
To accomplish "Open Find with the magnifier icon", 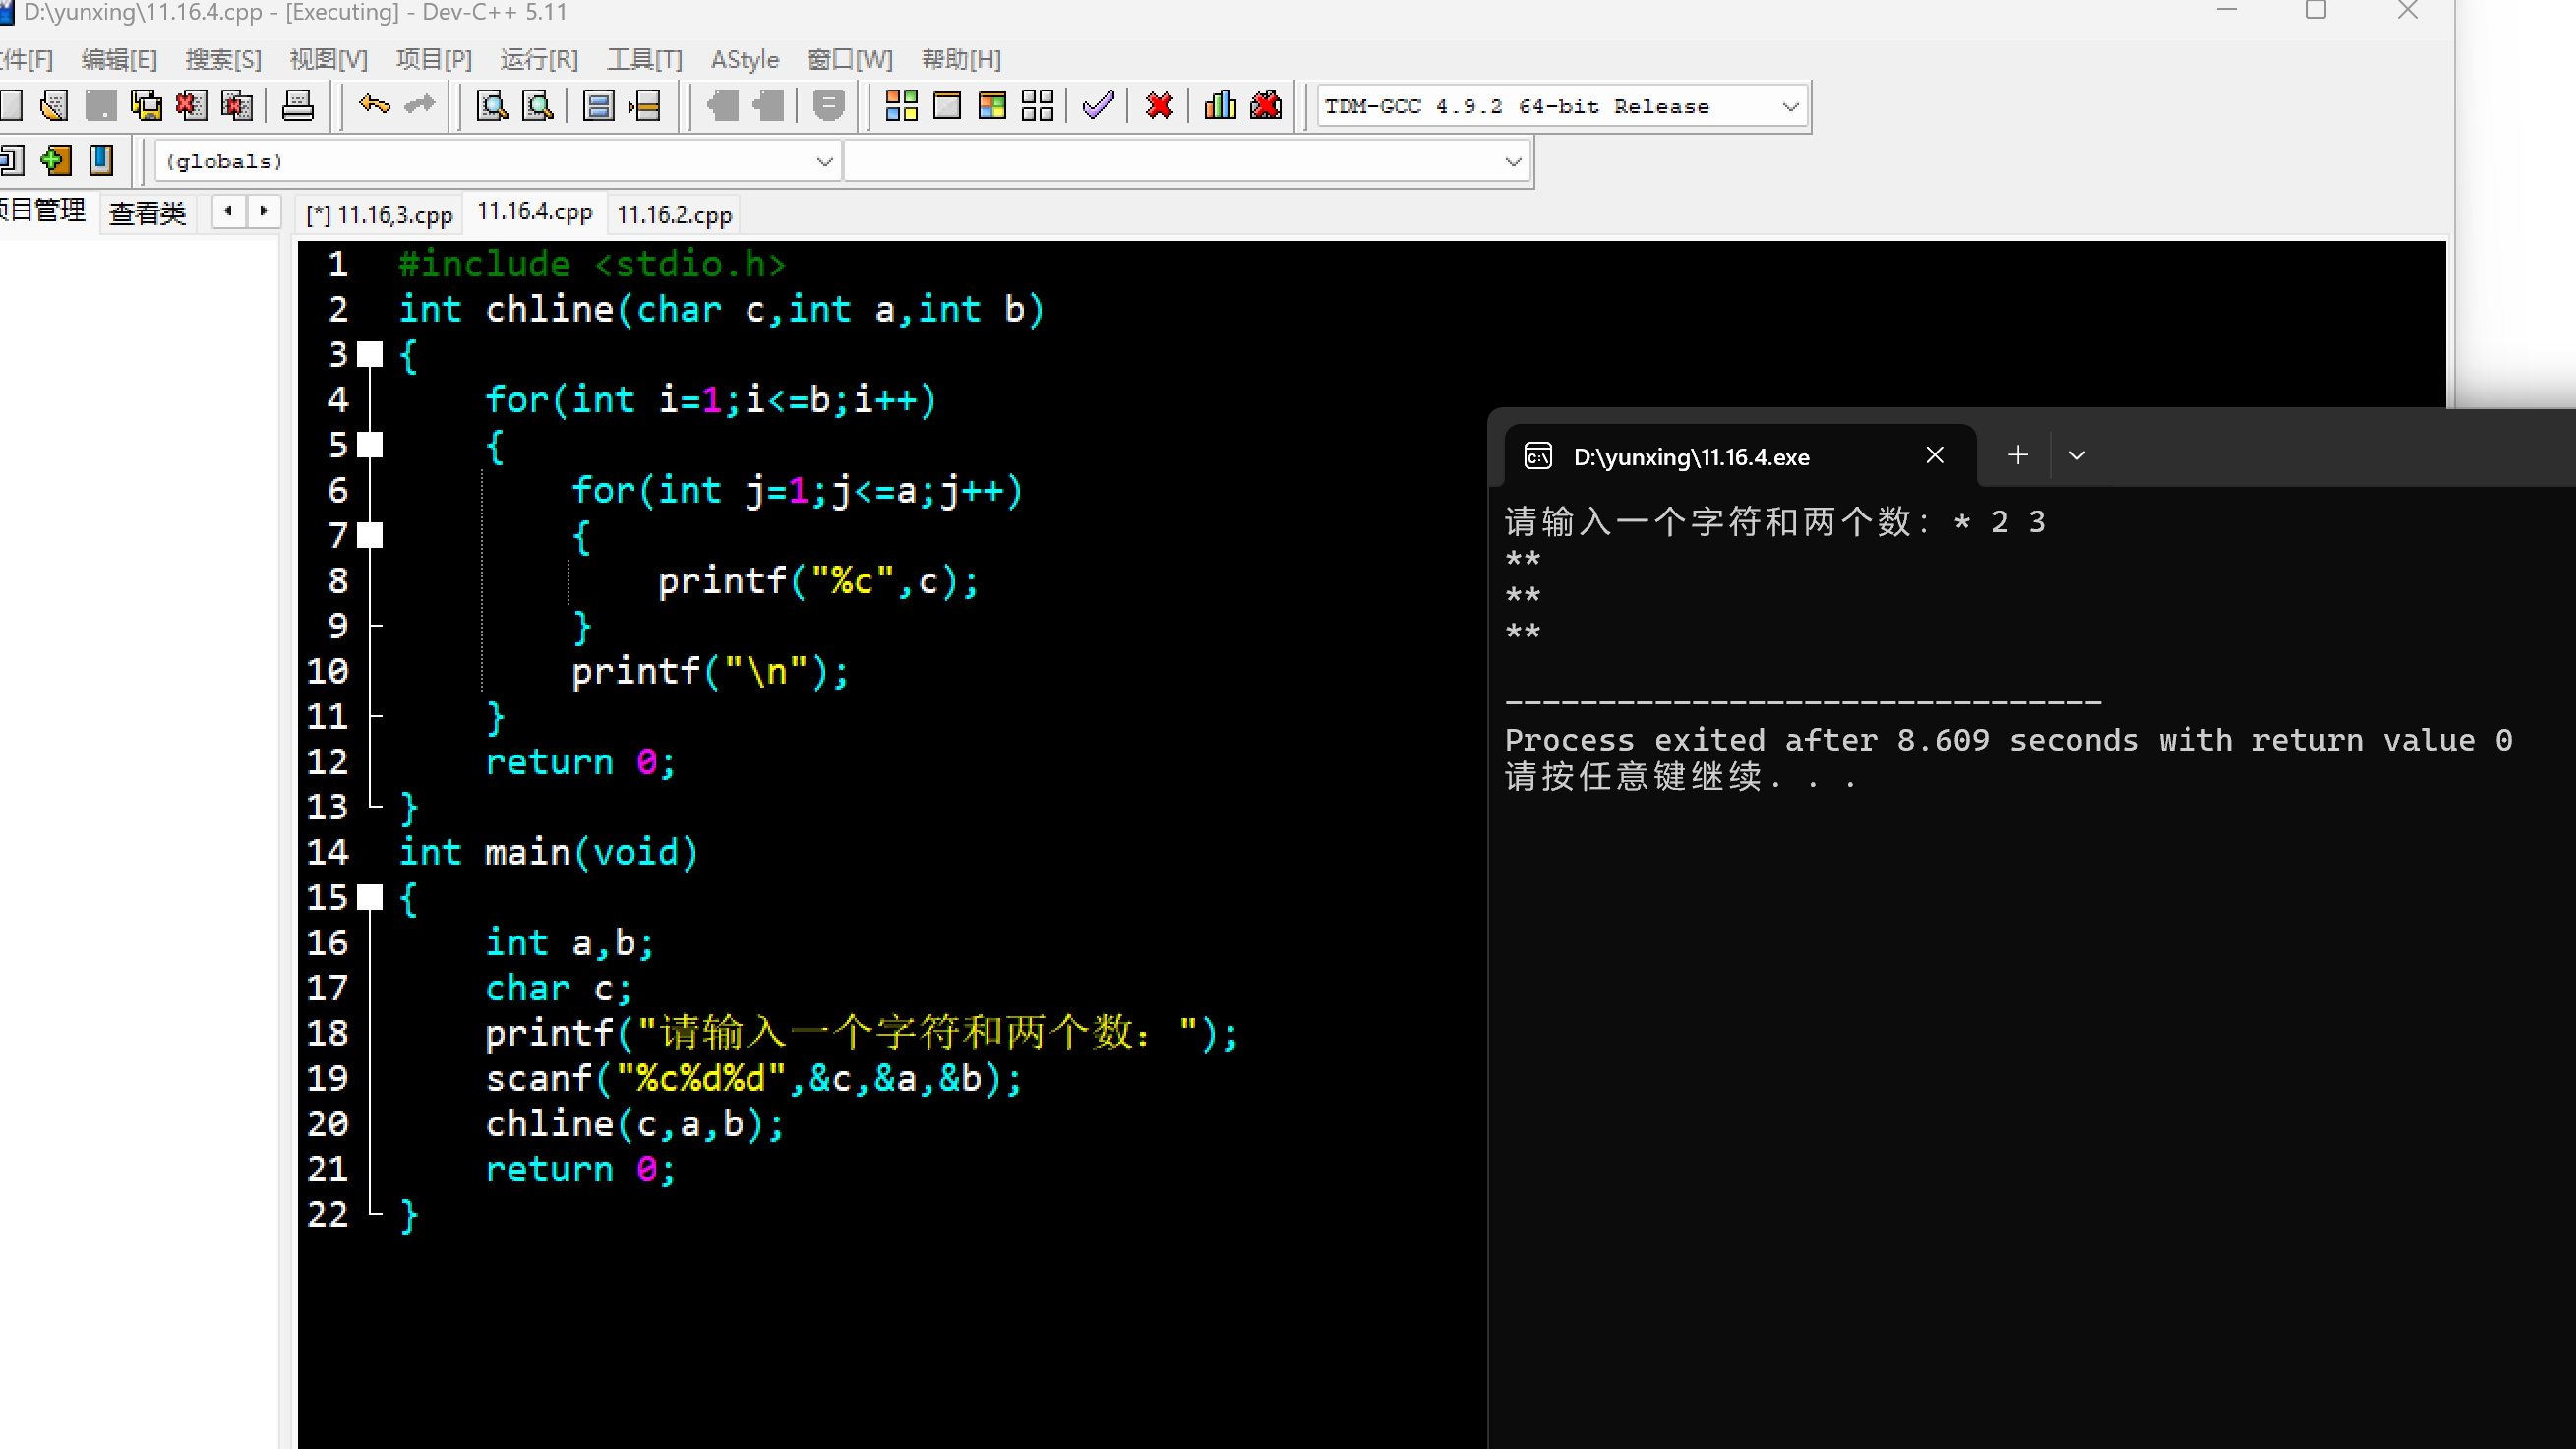I will pos(492,105).
